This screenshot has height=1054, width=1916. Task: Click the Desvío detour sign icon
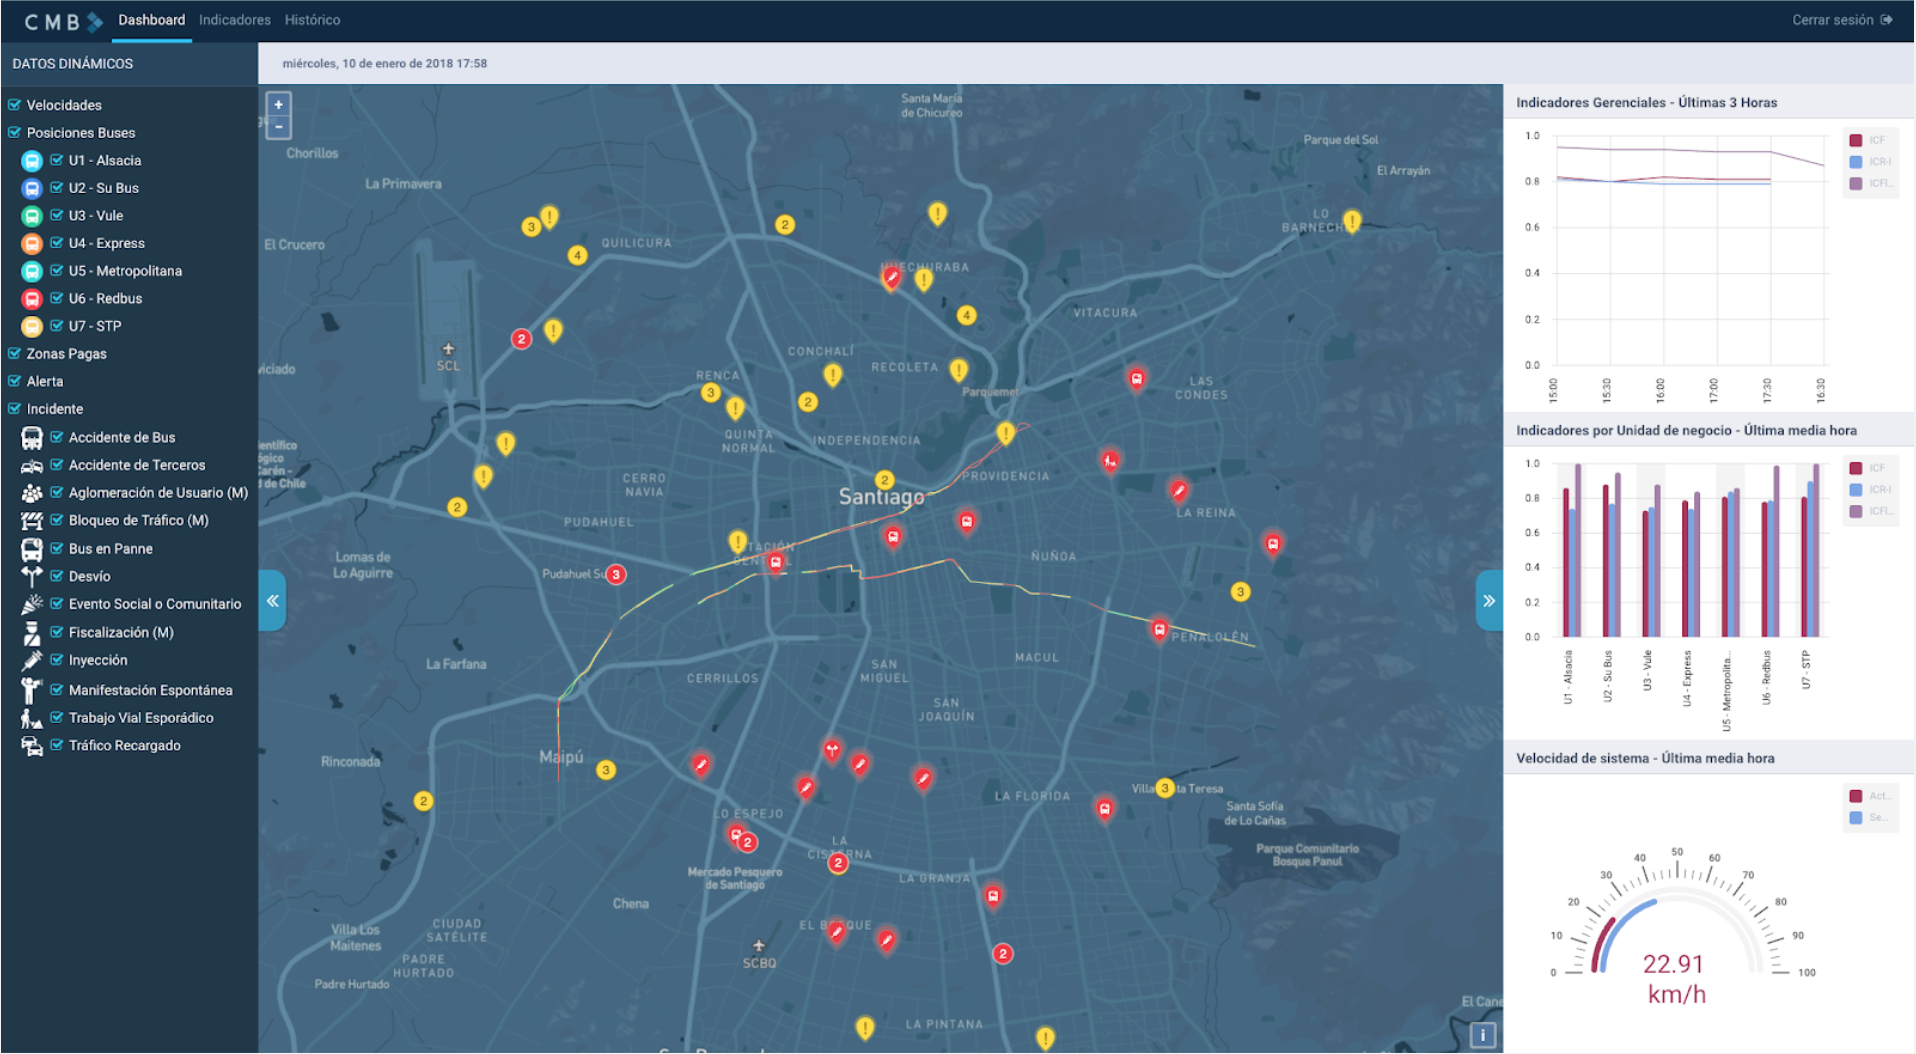tap(32, 577)
